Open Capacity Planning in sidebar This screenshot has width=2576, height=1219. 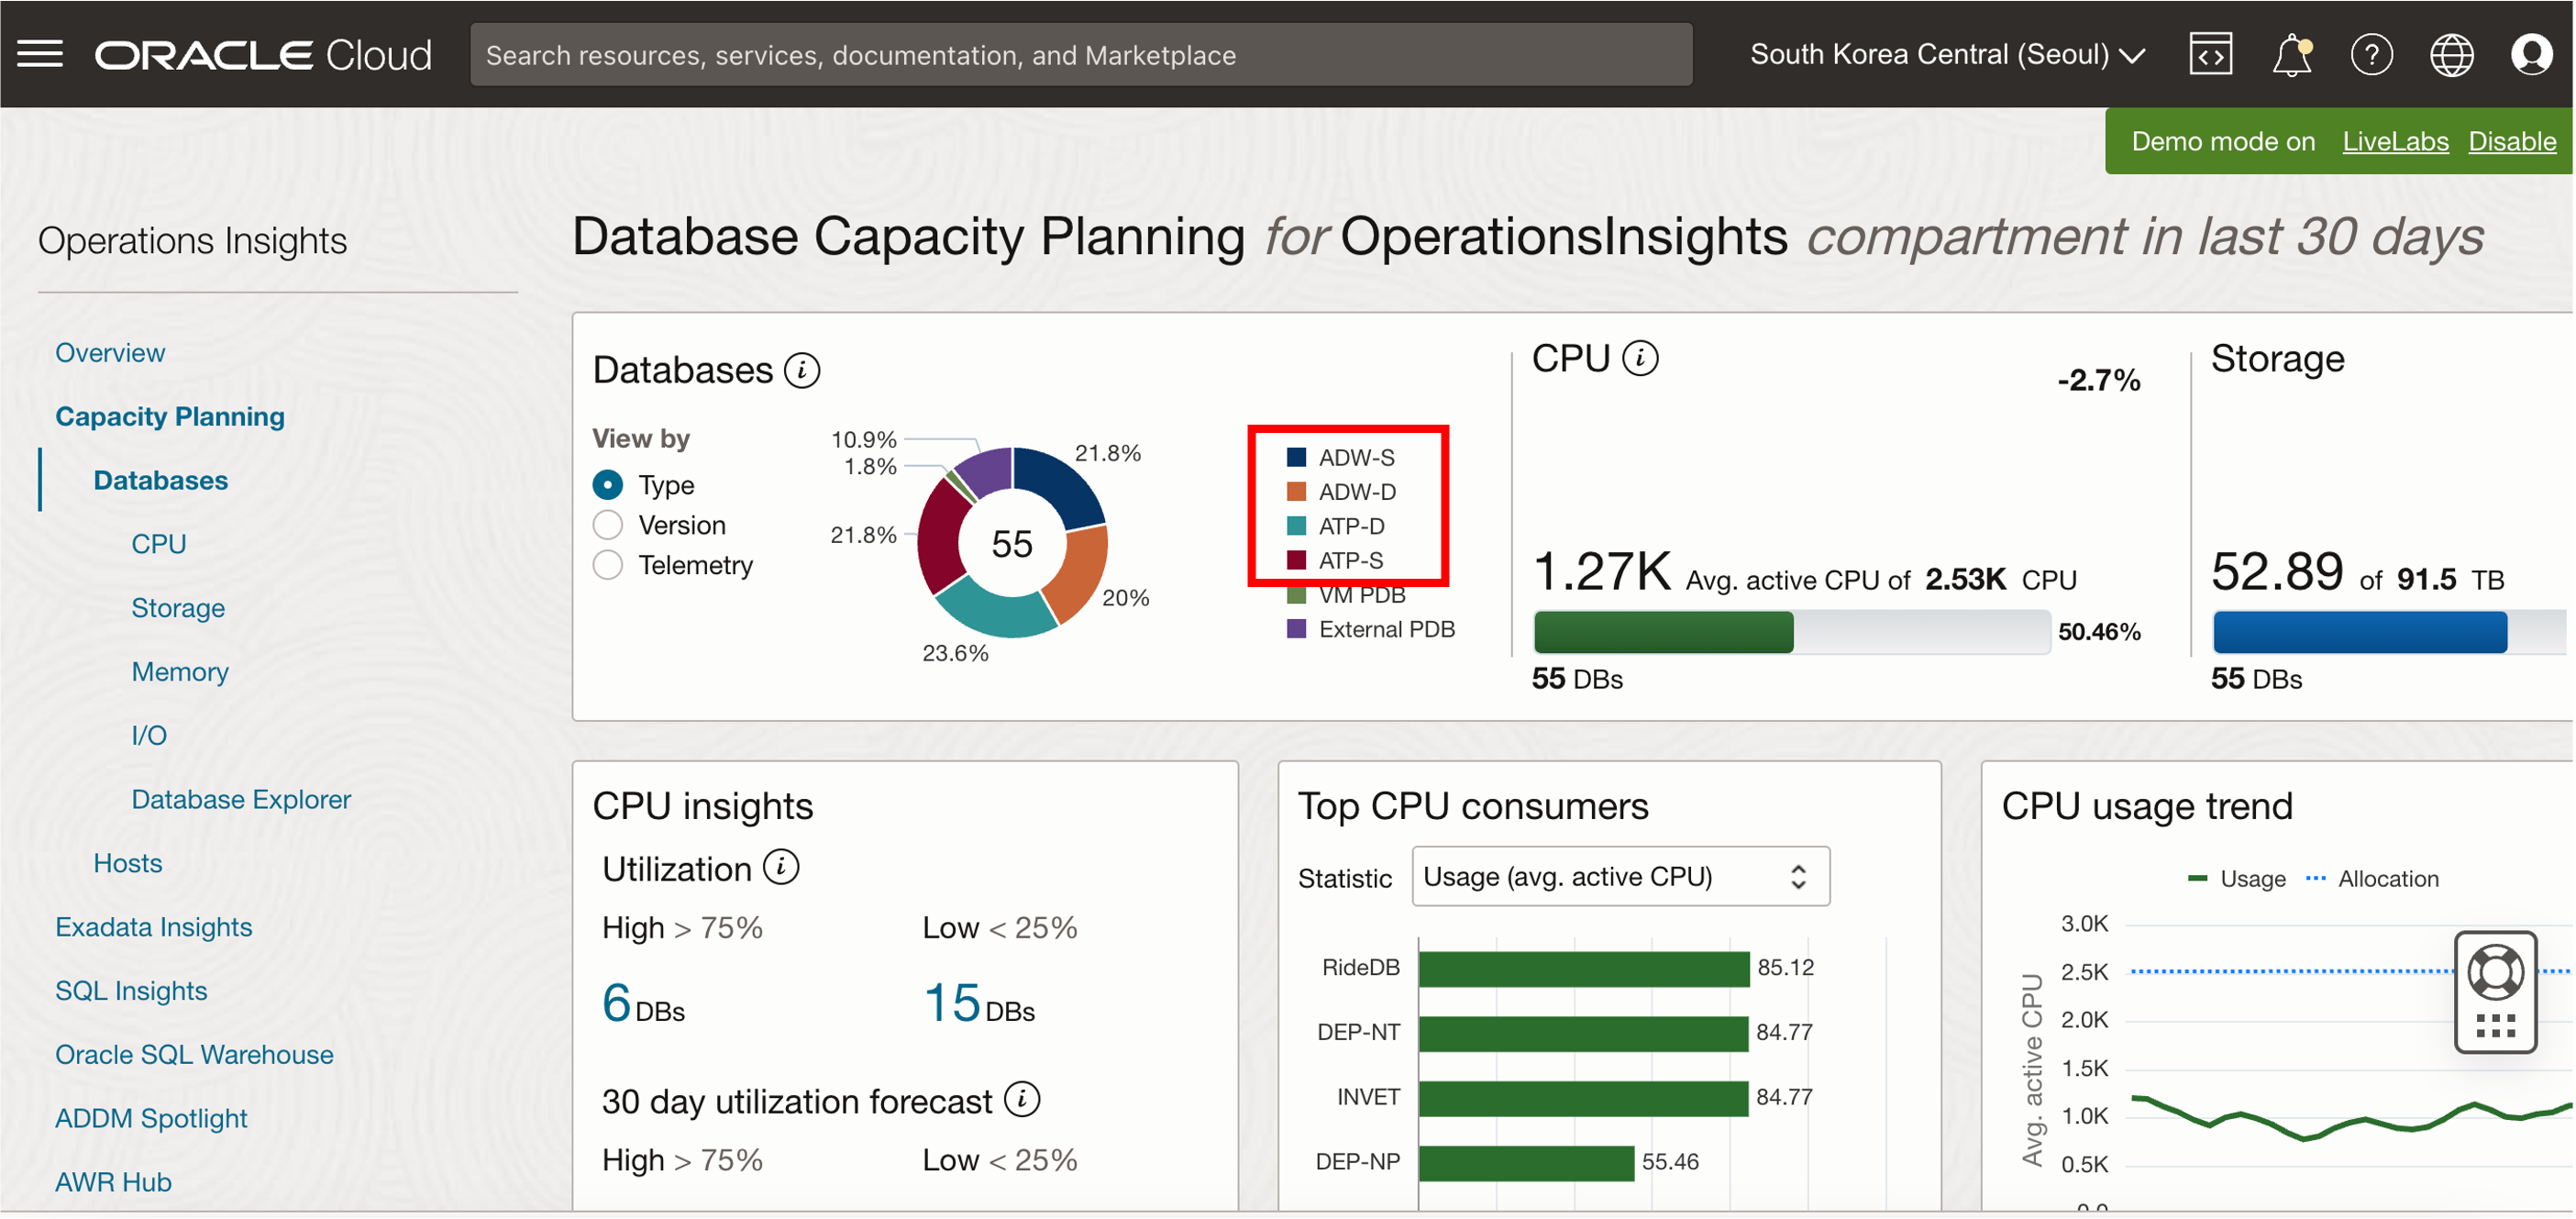(x=170, y=417)
